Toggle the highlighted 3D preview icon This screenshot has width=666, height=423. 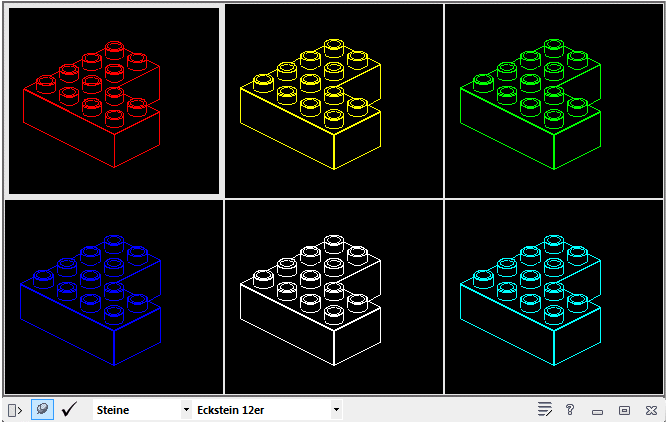(x=42, y=409)
